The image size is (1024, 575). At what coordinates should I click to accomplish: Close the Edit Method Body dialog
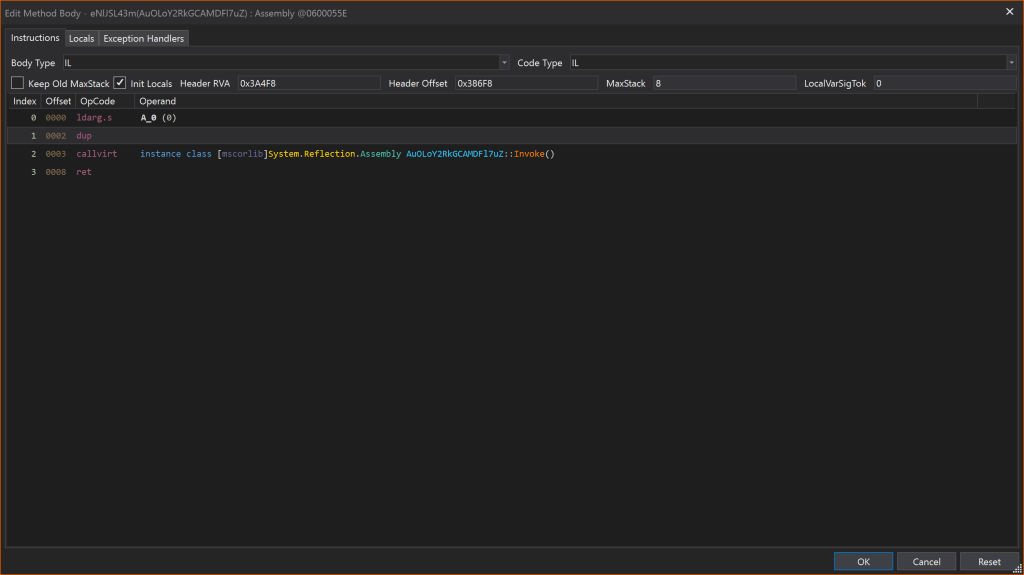pyautogui.click(x=1007, y=12)
